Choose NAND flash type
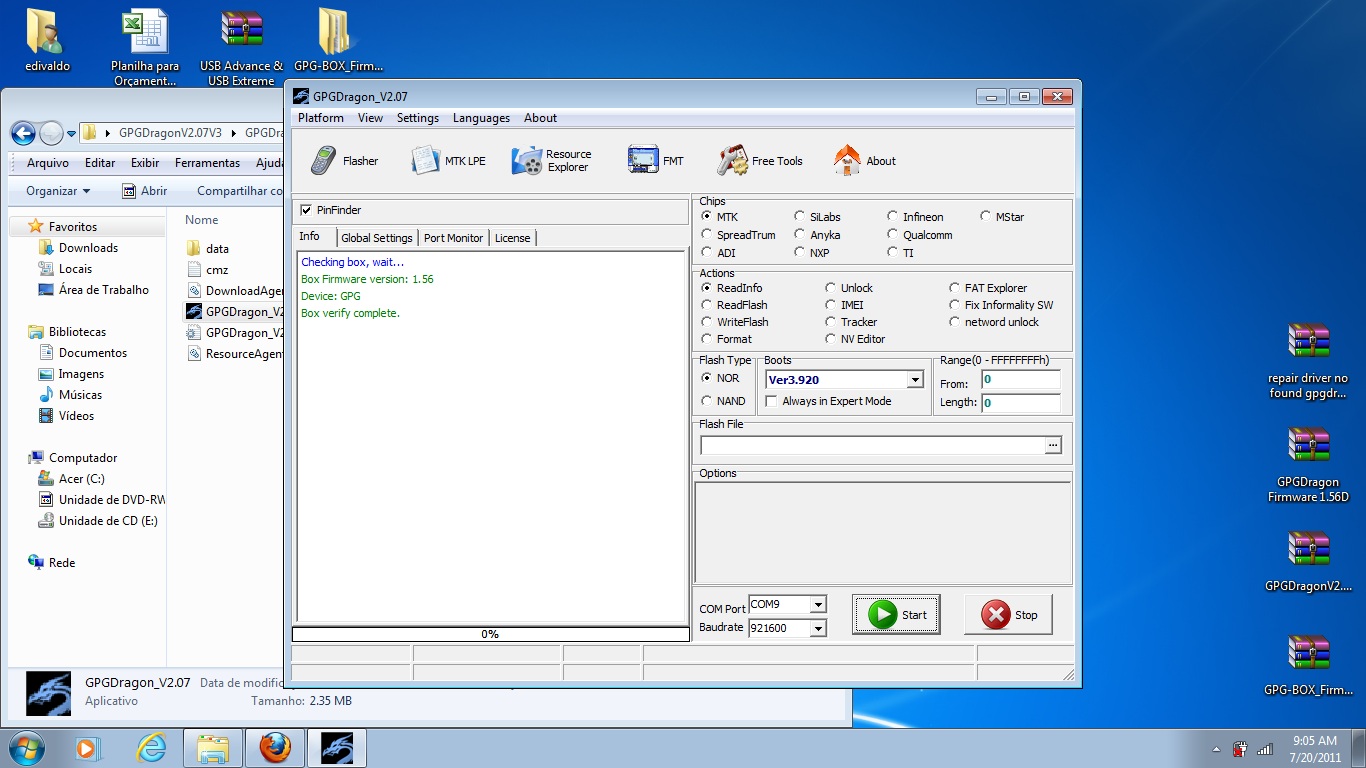This screenshot has height=768, width=1366. [x=707, y=401]
